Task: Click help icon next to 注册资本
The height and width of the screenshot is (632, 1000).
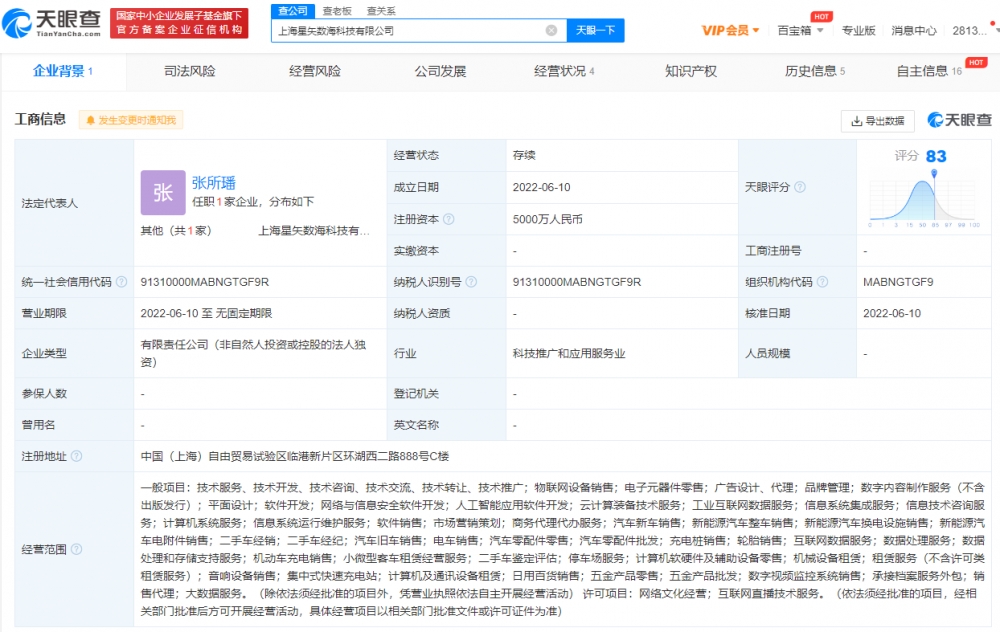Action: pos(449,219)
